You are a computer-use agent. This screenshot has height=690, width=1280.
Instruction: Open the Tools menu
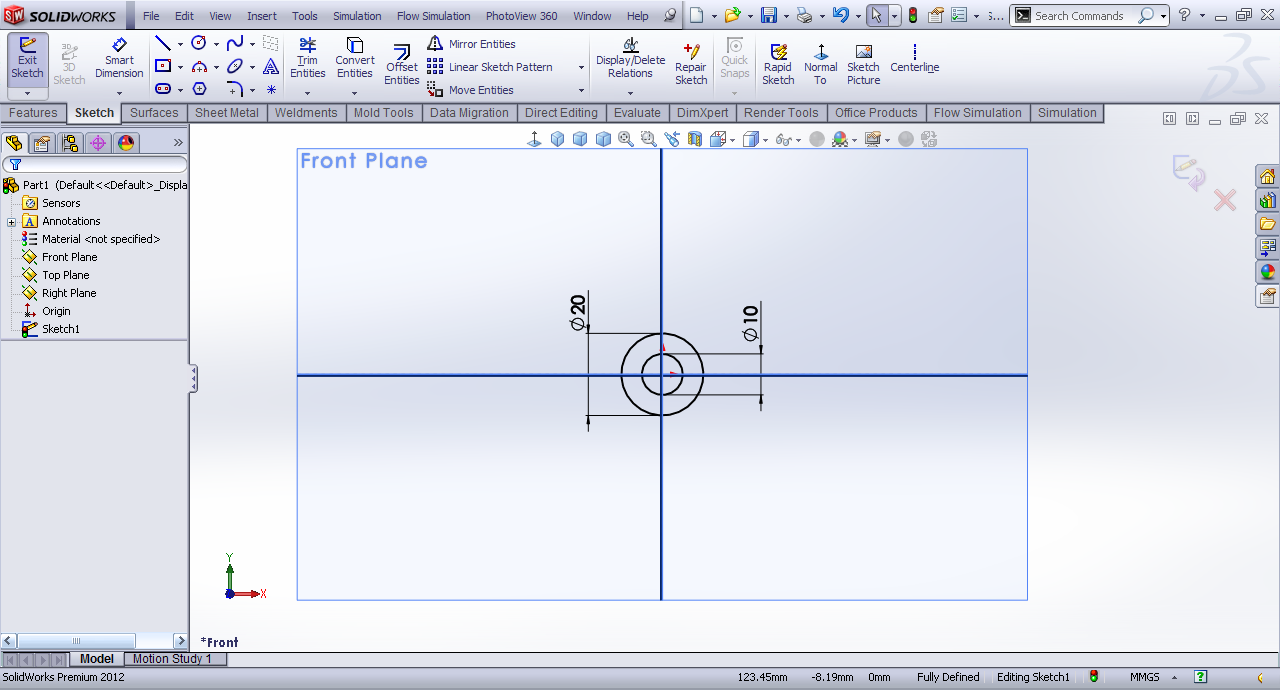coord(305,16)
